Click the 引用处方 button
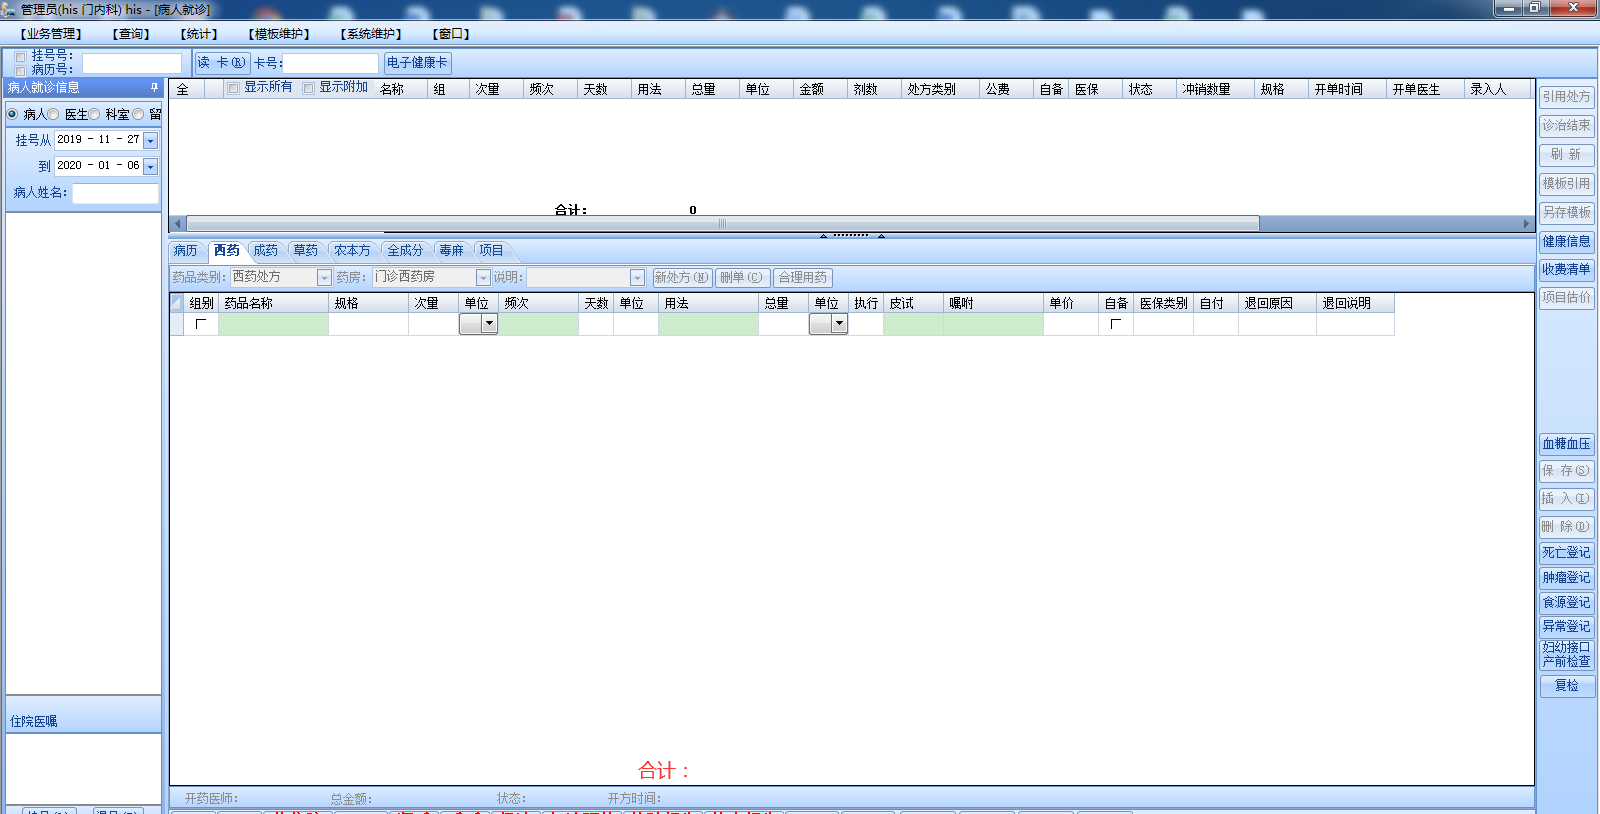The width and height of the screenshot is (1600, 814). (1566, 97)
